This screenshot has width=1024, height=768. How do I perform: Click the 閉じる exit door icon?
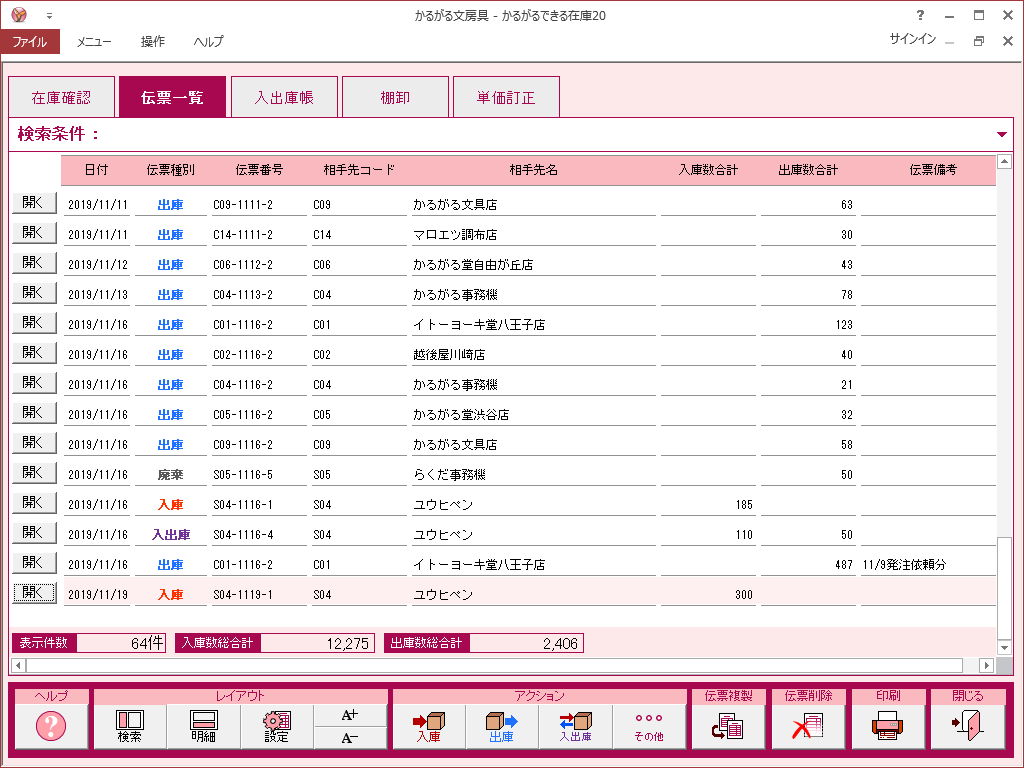968,726
